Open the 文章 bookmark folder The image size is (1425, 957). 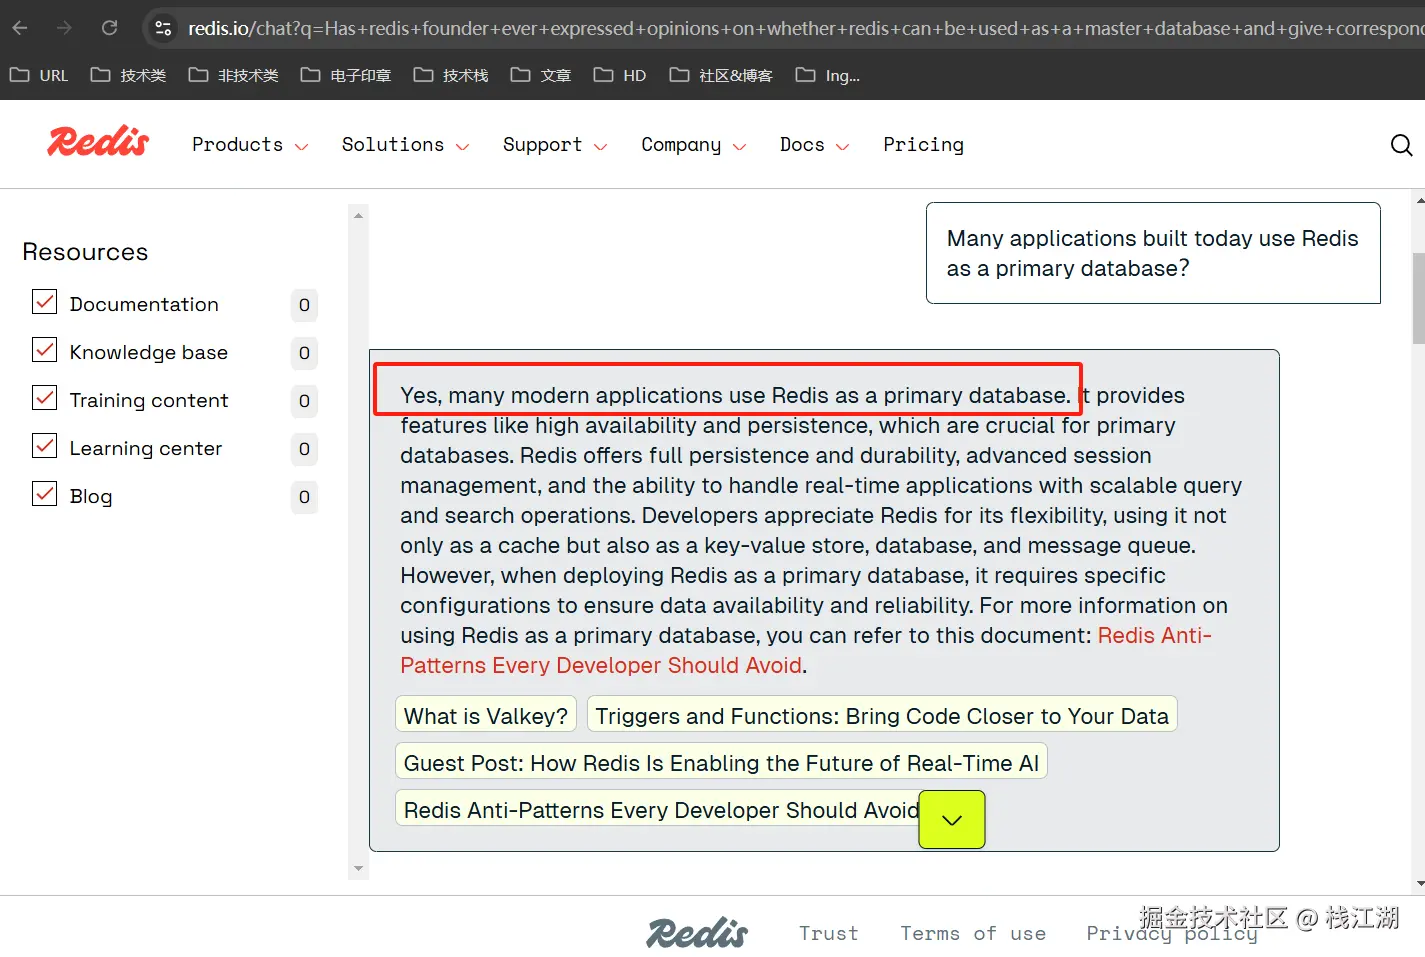(540, 75)
